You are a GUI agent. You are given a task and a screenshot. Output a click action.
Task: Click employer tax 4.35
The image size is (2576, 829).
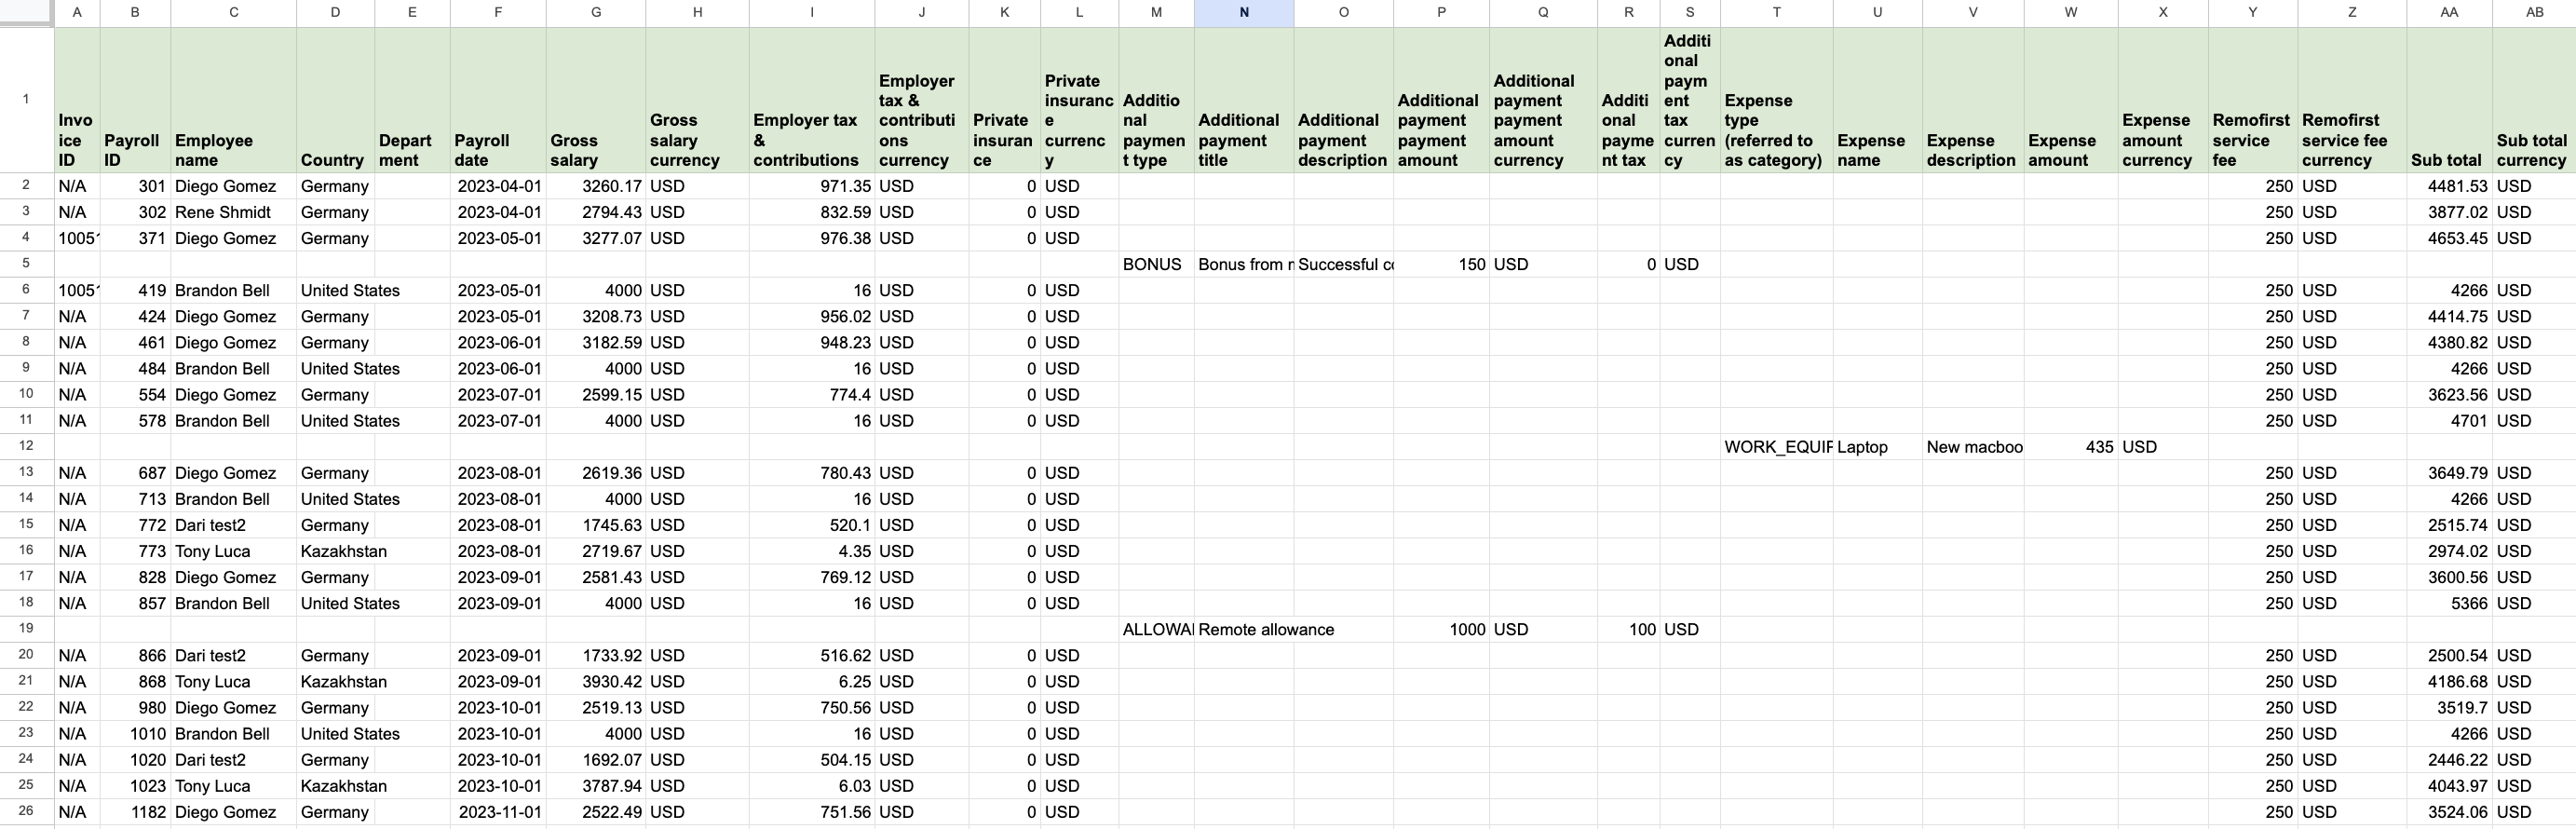(811, 551)
